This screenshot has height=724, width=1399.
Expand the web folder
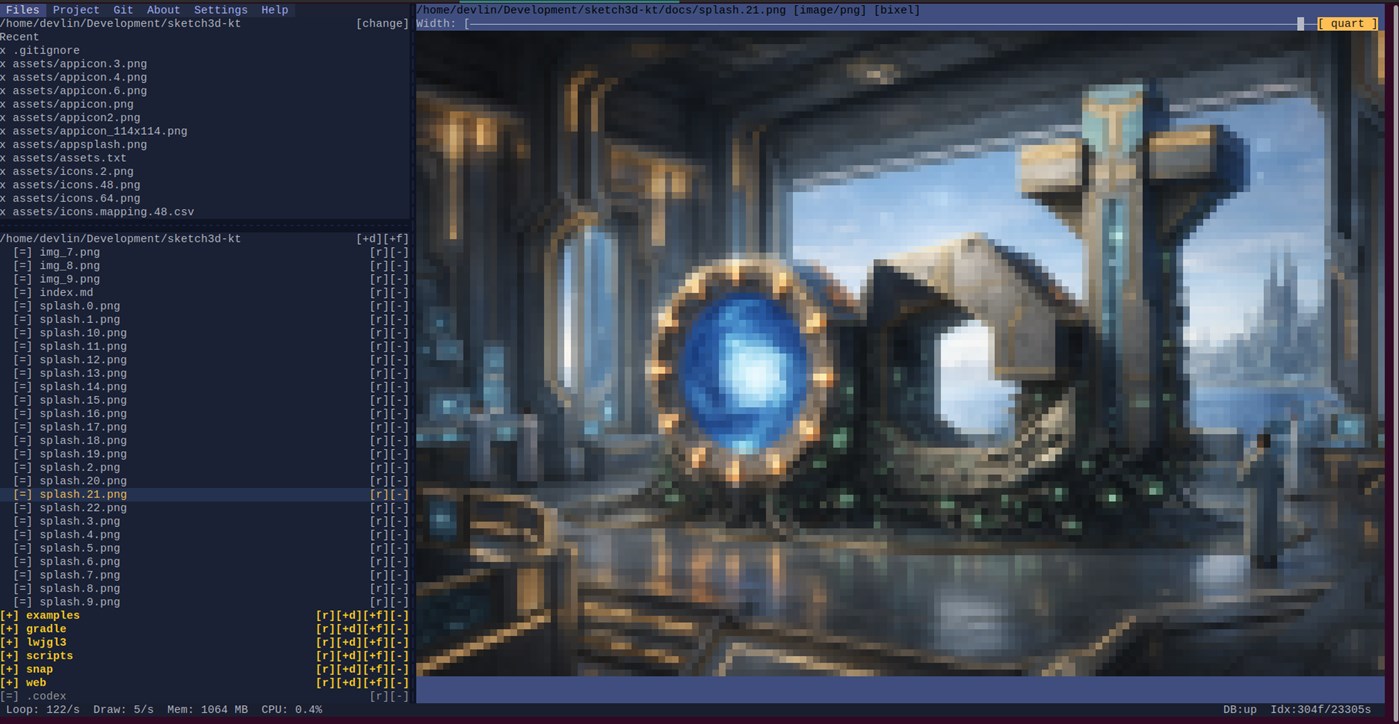pyautogui.click(x=10, y=683)
